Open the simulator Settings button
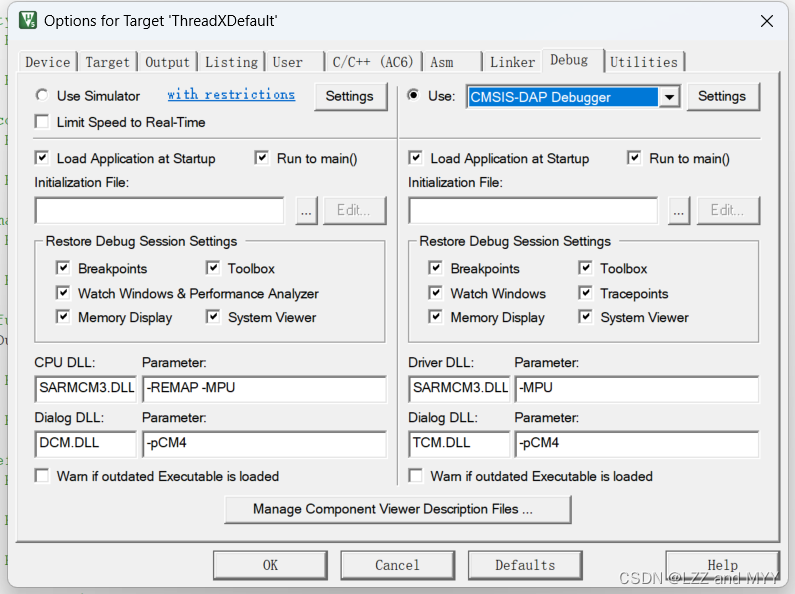 click(x=349, y=96)
